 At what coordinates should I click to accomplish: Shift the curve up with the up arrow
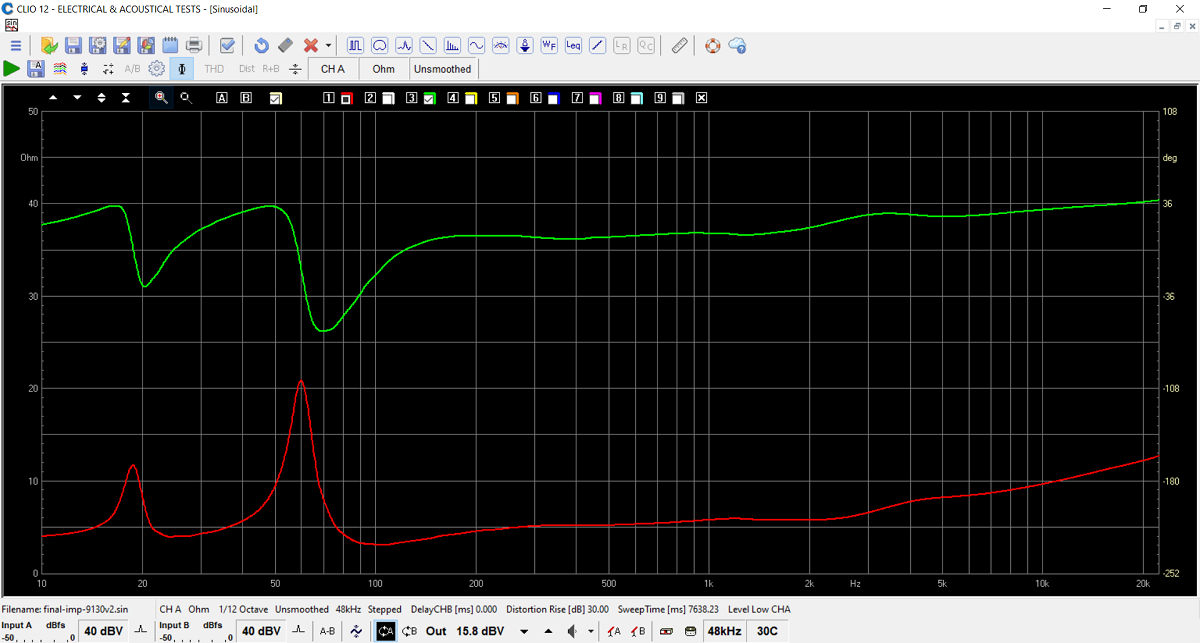[53, 98]
